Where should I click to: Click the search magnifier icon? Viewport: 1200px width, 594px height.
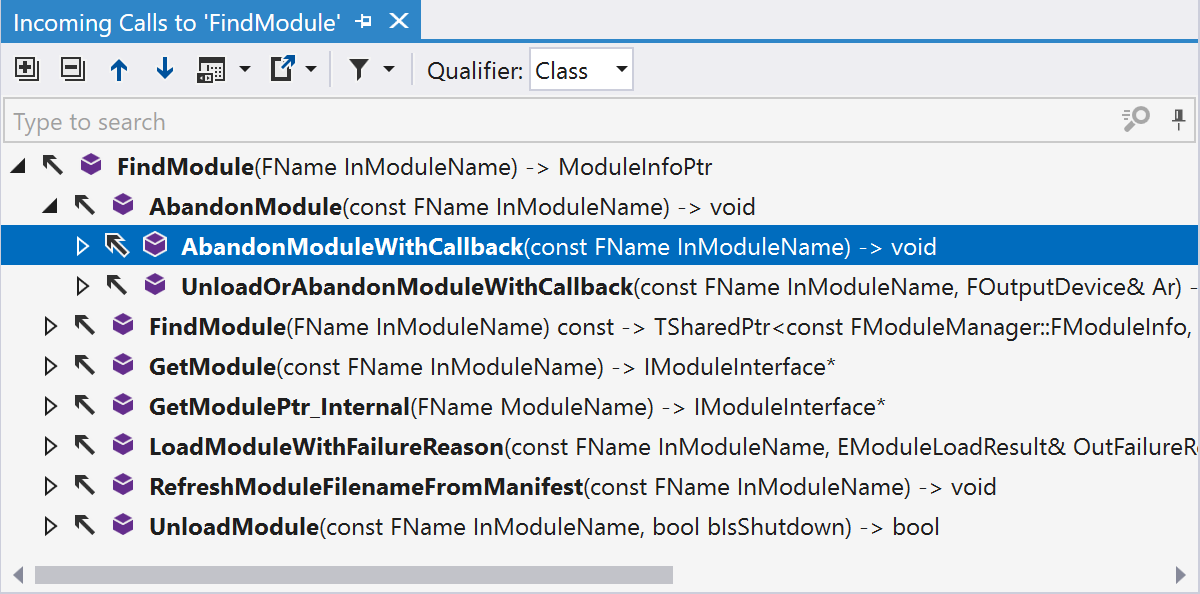1135,120
